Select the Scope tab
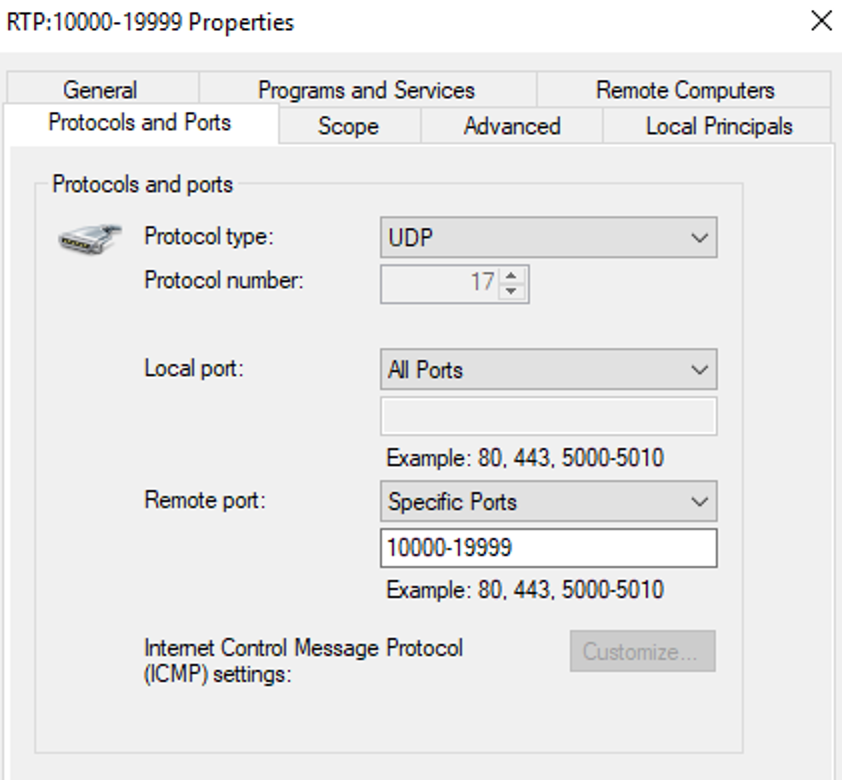 click(349, 126)
